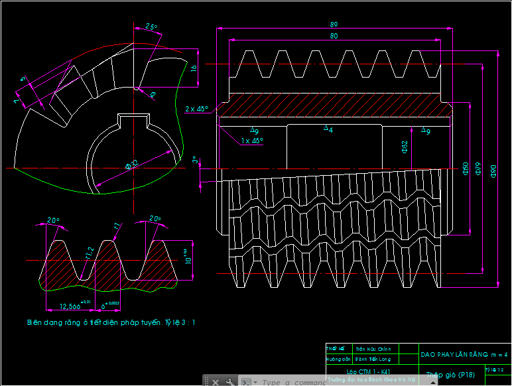Viewport: 512px width, 386px height.
Task: Select the Φ52 inner diameter dimension
Action: 405,147
